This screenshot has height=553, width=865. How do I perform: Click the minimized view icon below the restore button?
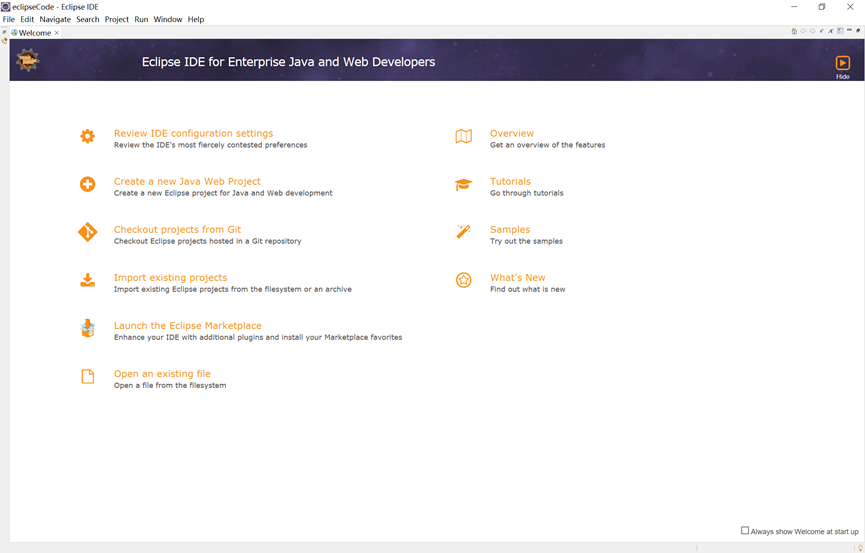tap(4, 41)
